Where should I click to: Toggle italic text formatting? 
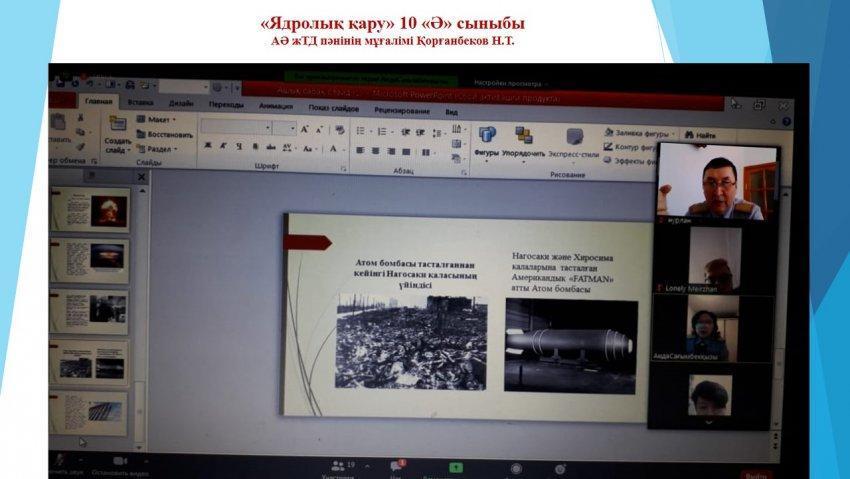[223, 148]
